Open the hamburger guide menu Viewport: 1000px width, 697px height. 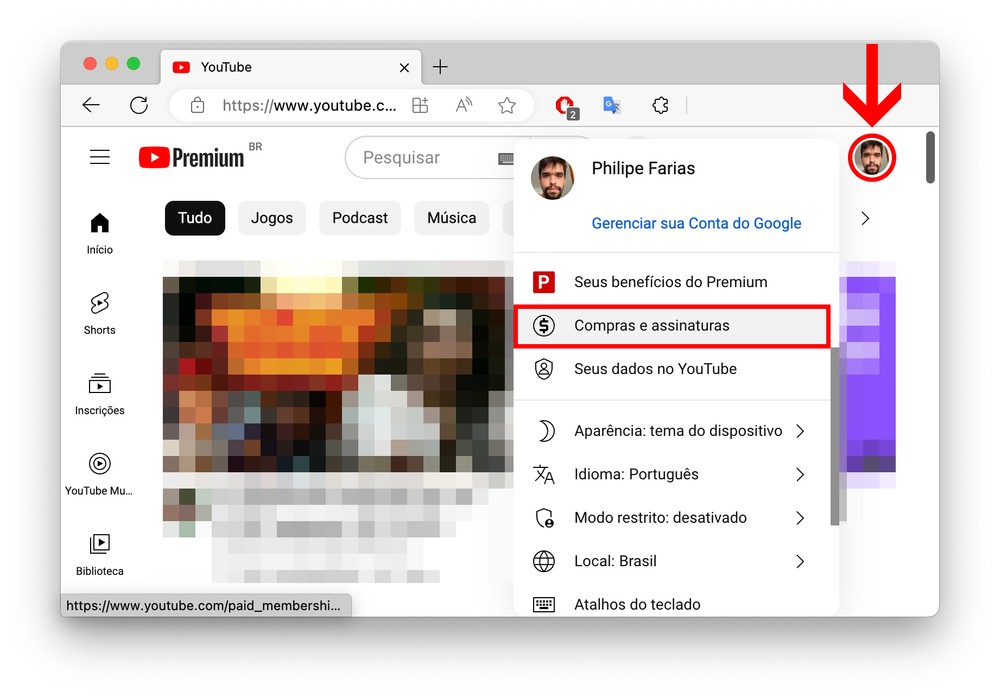point(100,157)
